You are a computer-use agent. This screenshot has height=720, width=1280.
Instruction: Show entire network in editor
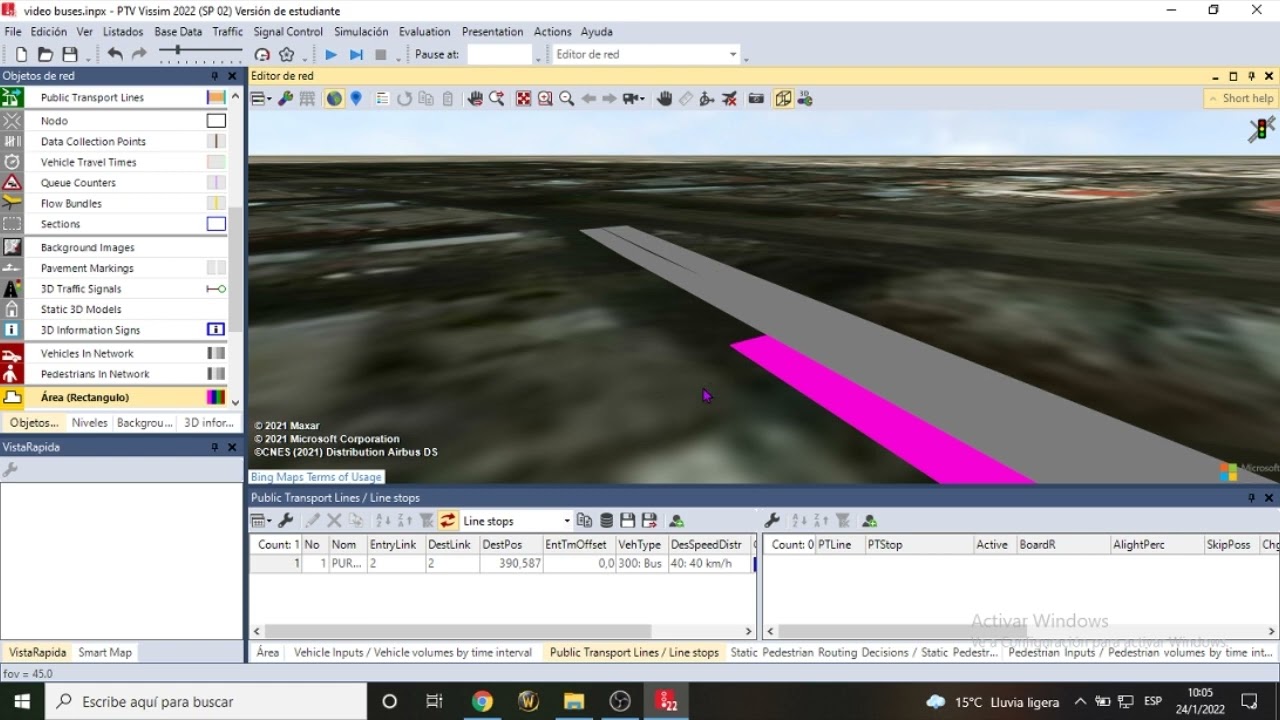point(523,99)
